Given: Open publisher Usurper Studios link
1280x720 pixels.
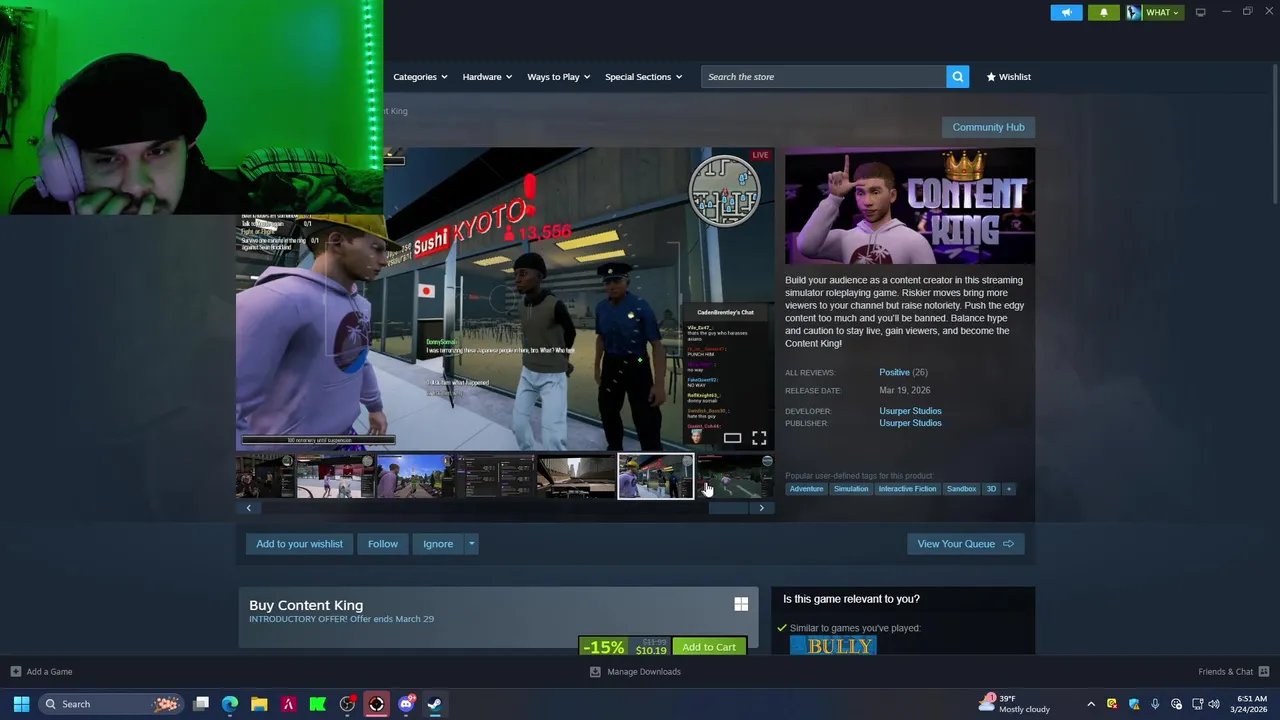Looking at the screenshot, I should pos(910,423).
